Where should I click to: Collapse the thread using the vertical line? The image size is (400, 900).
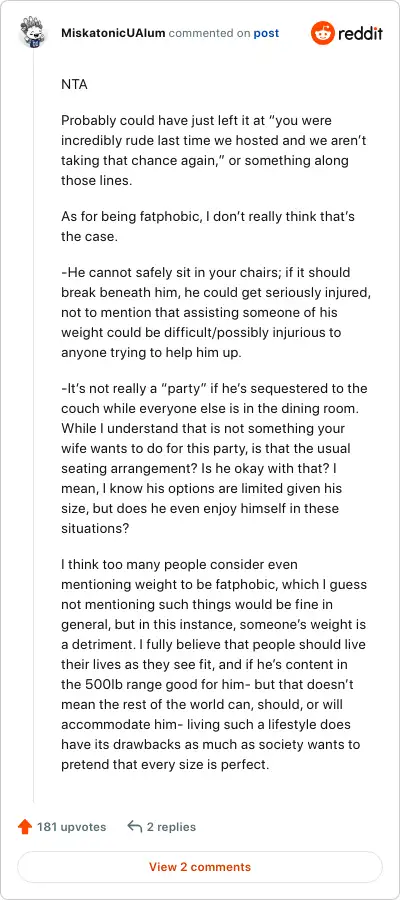coord(33,426)
